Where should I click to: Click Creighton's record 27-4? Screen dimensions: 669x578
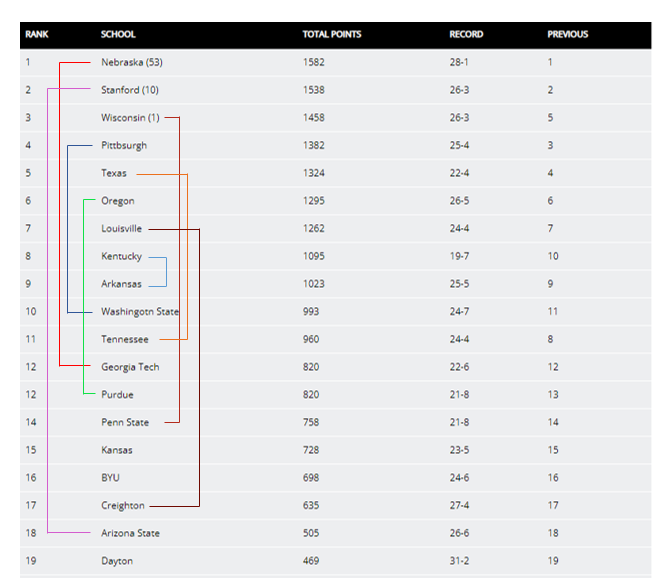(459, 506)
